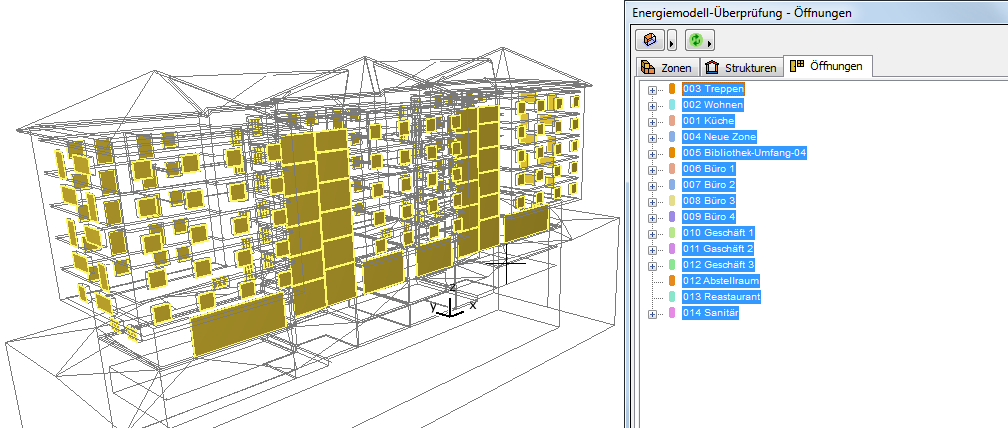Click the 009 Büro 4 purple color marker

tap(672, 217)
